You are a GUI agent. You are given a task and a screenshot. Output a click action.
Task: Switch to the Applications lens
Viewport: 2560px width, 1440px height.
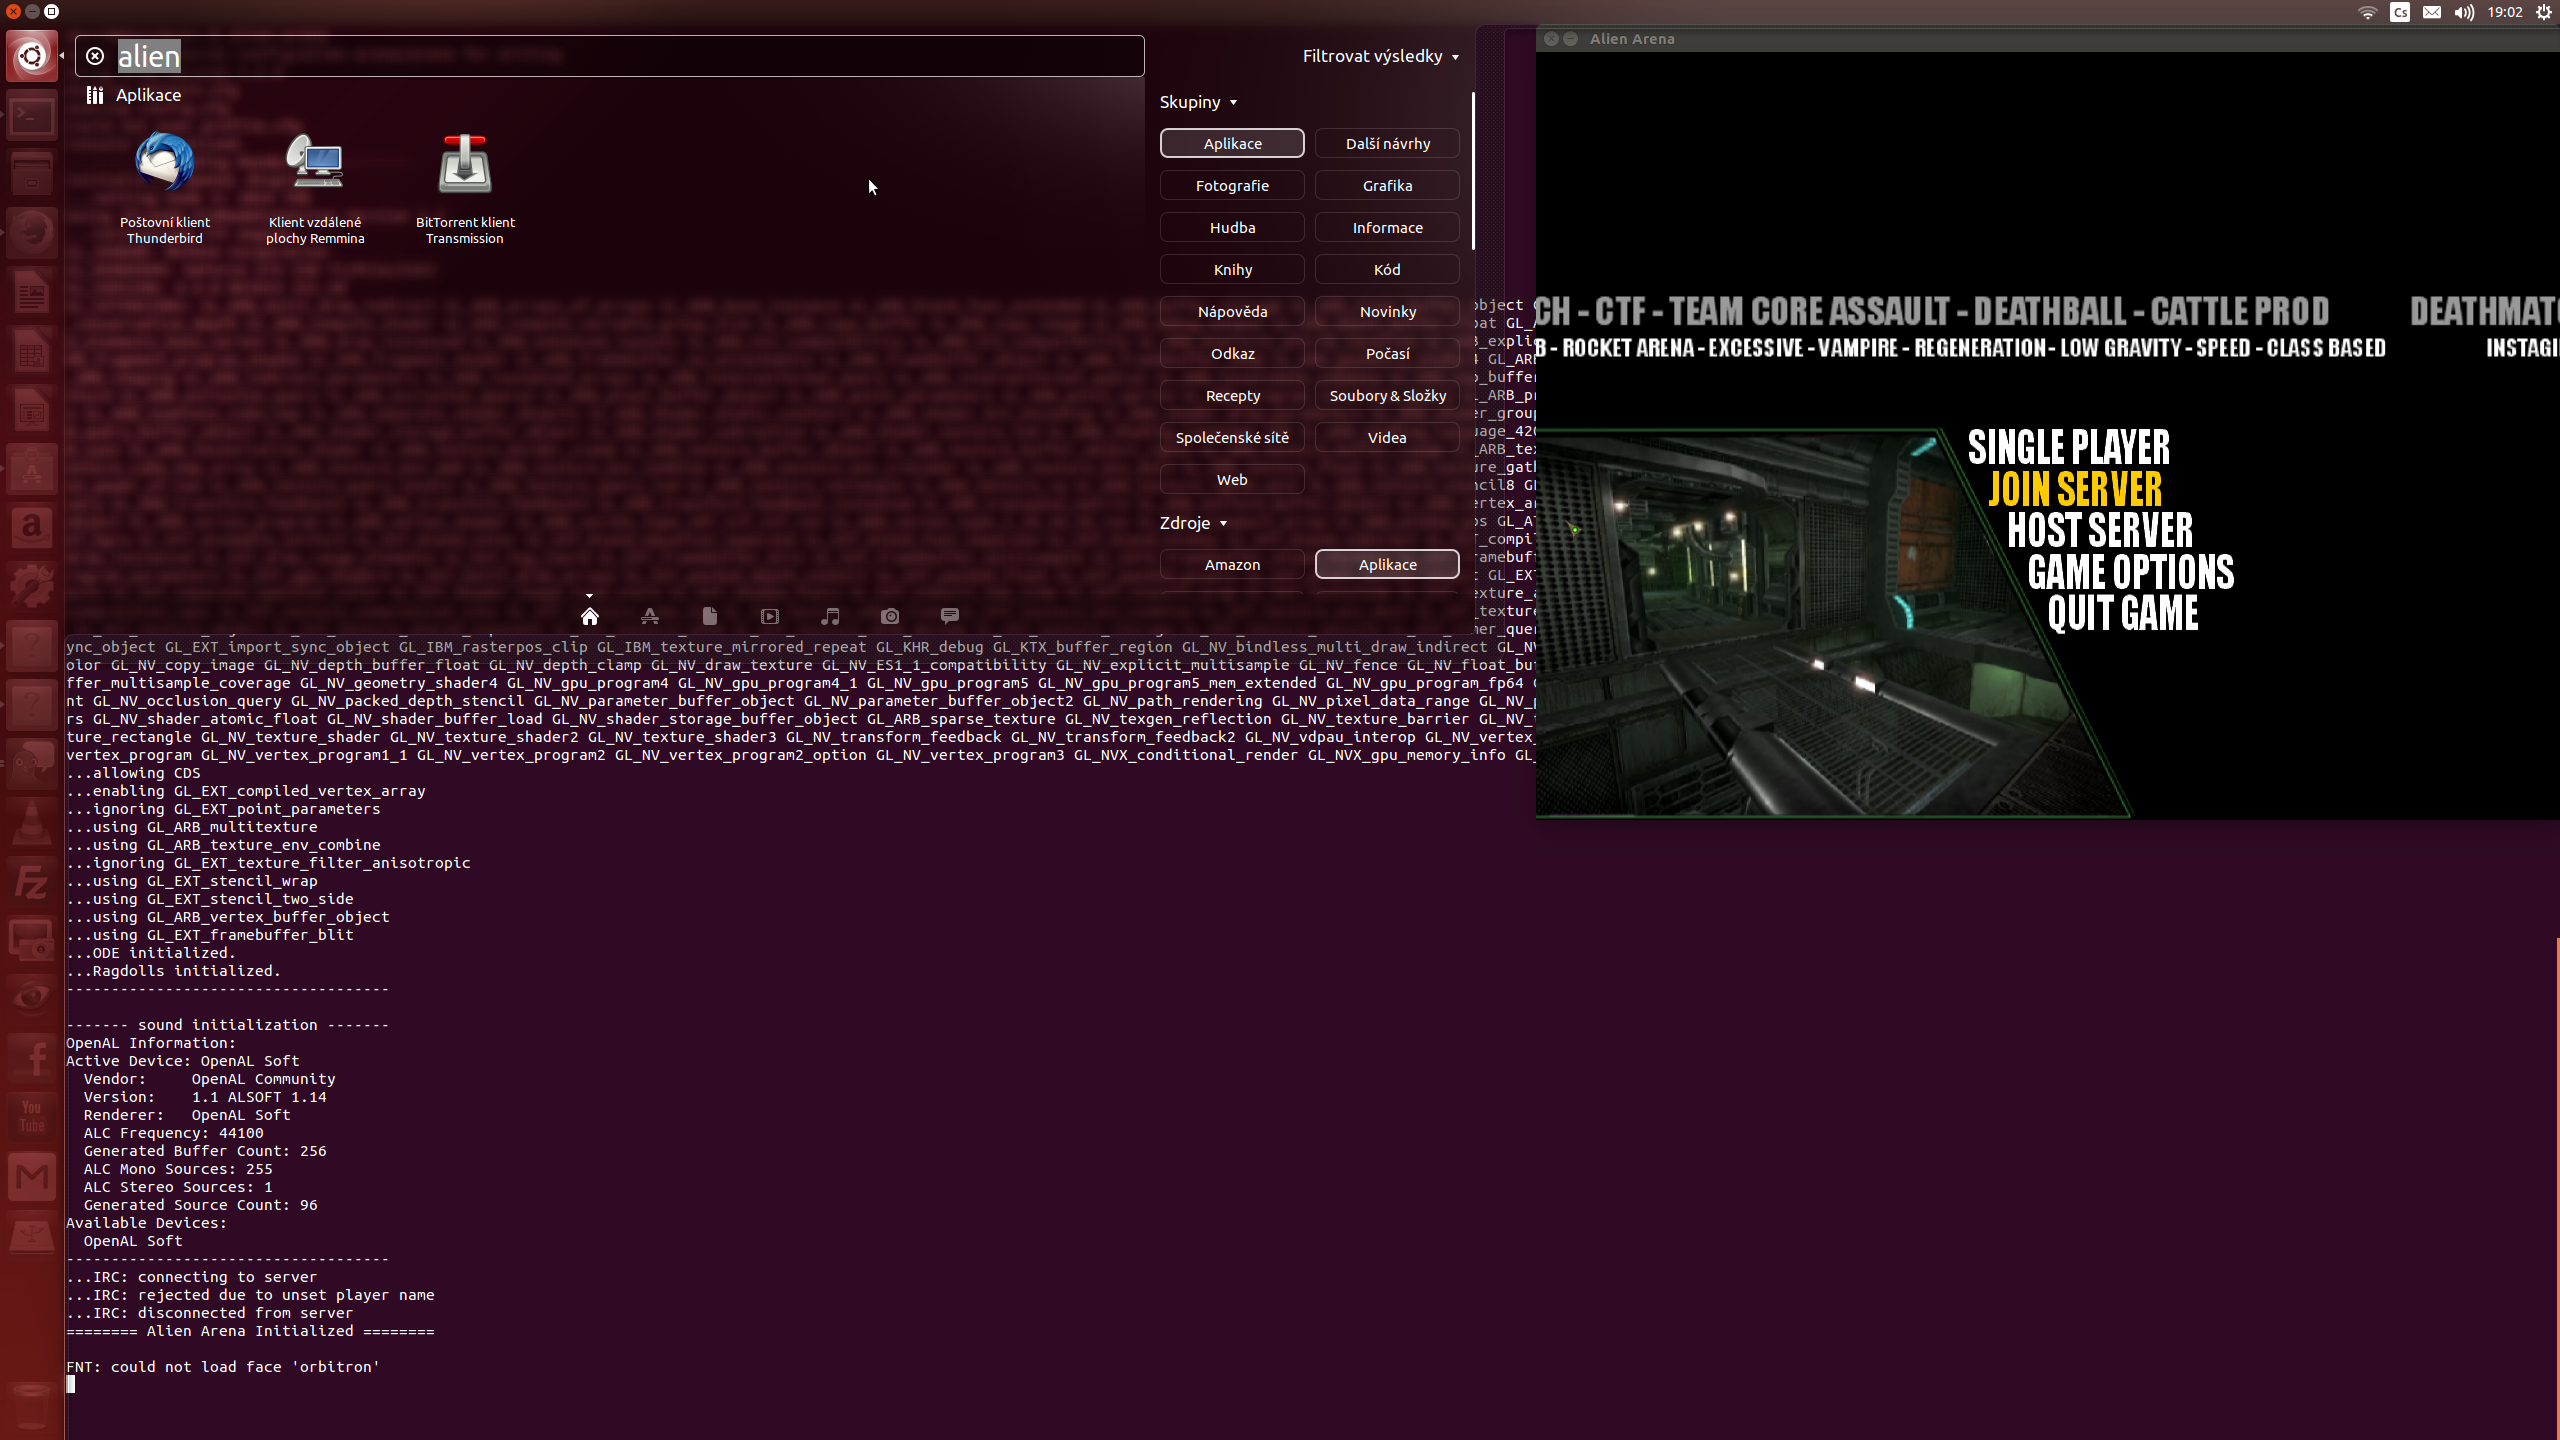click(650, 616)
